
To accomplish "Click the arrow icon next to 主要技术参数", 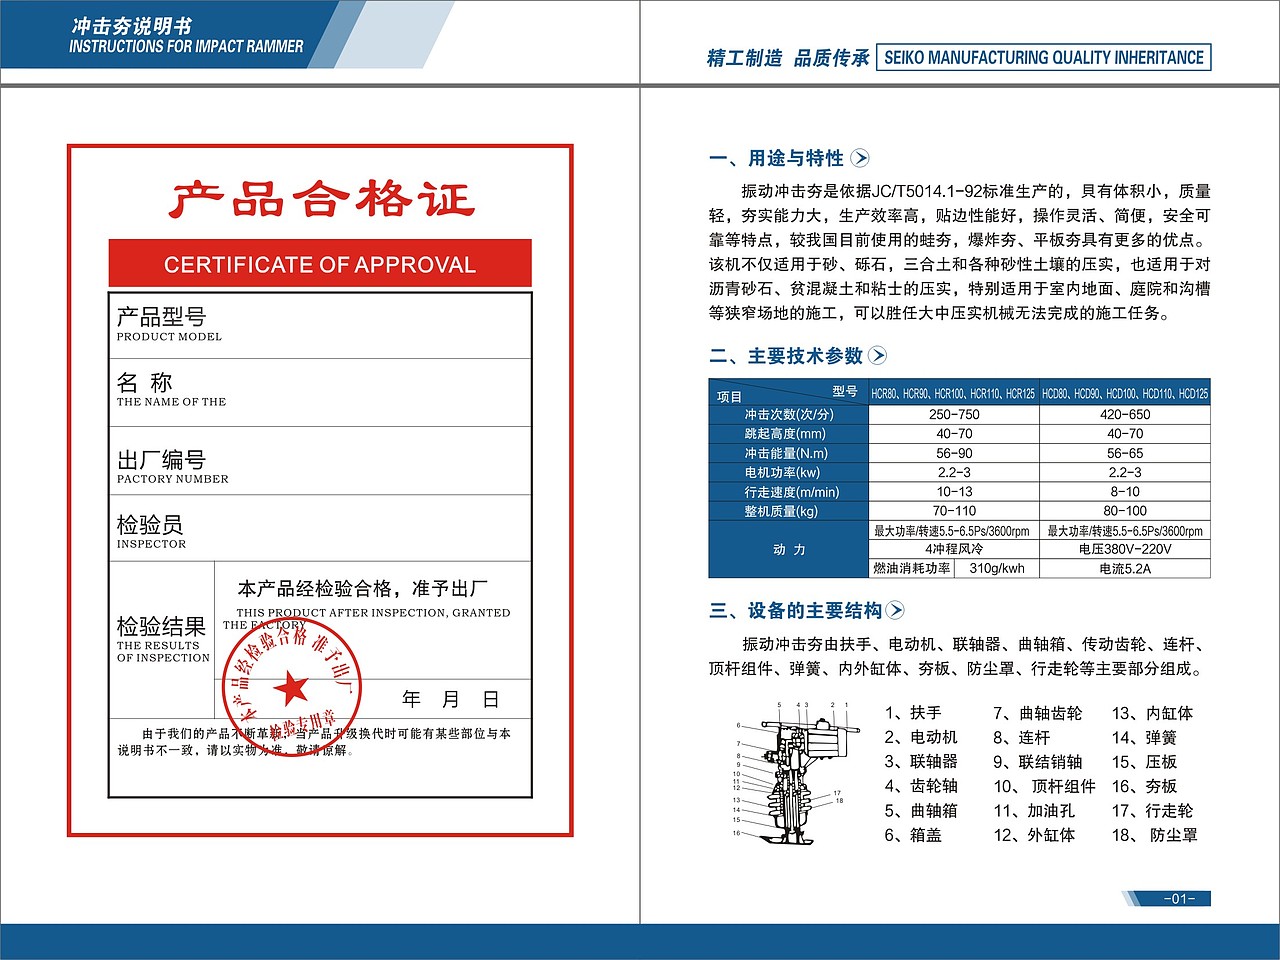I will tap(878, 354).
